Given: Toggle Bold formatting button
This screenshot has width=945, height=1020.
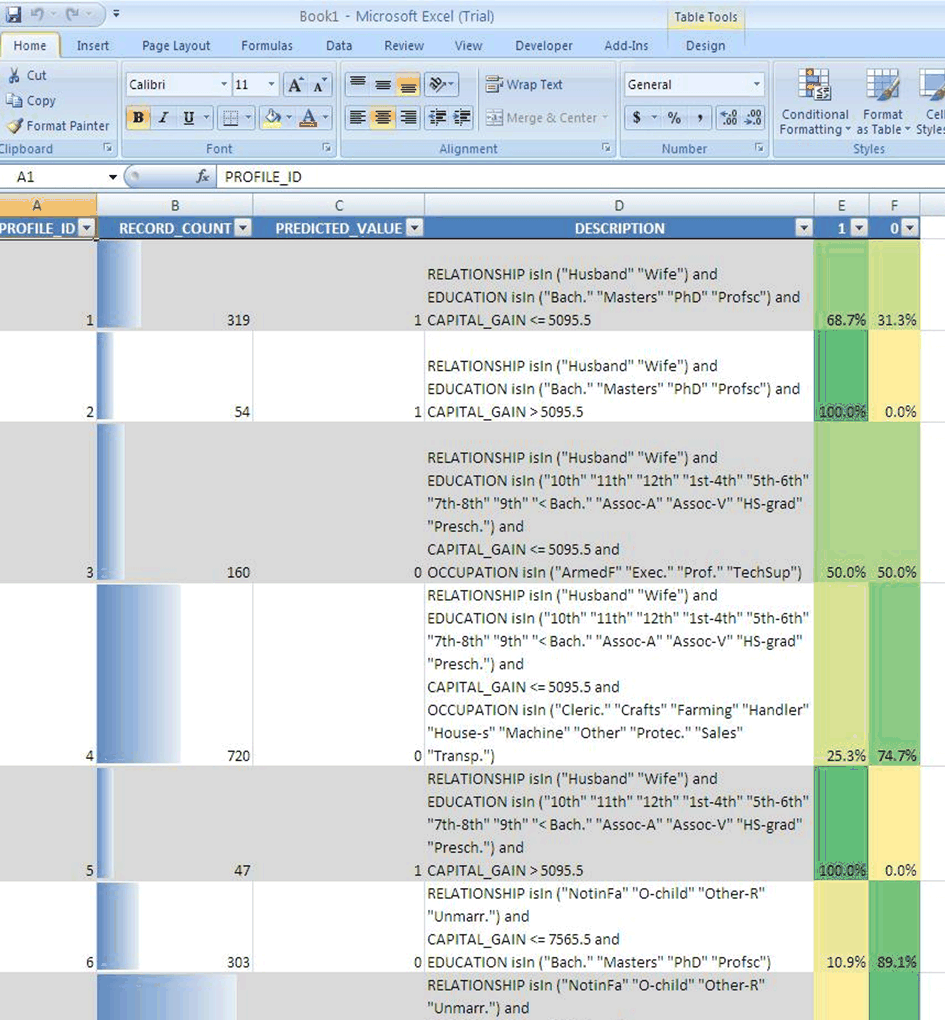Looking at the screenshot, I should pyautogui.click(x=138, y=118).
